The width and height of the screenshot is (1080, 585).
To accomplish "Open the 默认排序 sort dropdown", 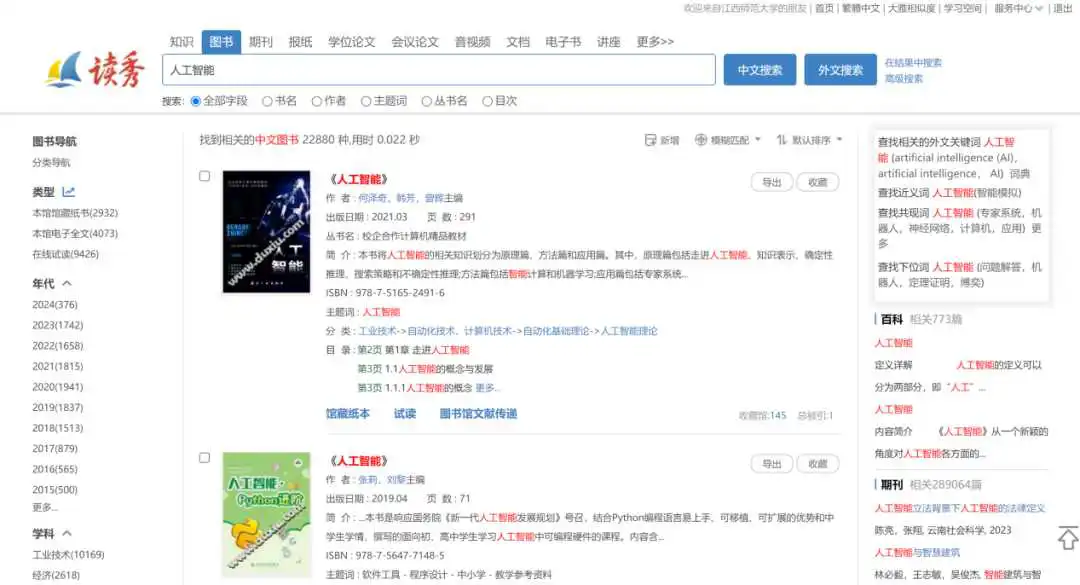I will point(809,140).
